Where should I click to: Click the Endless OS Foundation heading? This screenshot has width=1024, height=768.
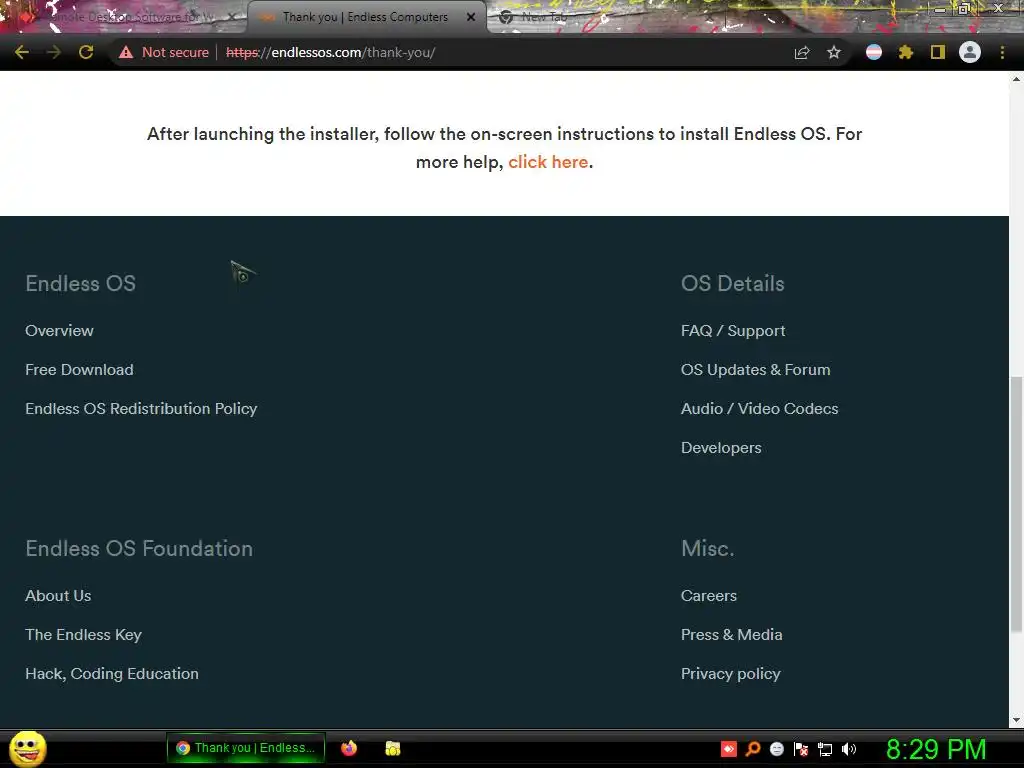139,549
